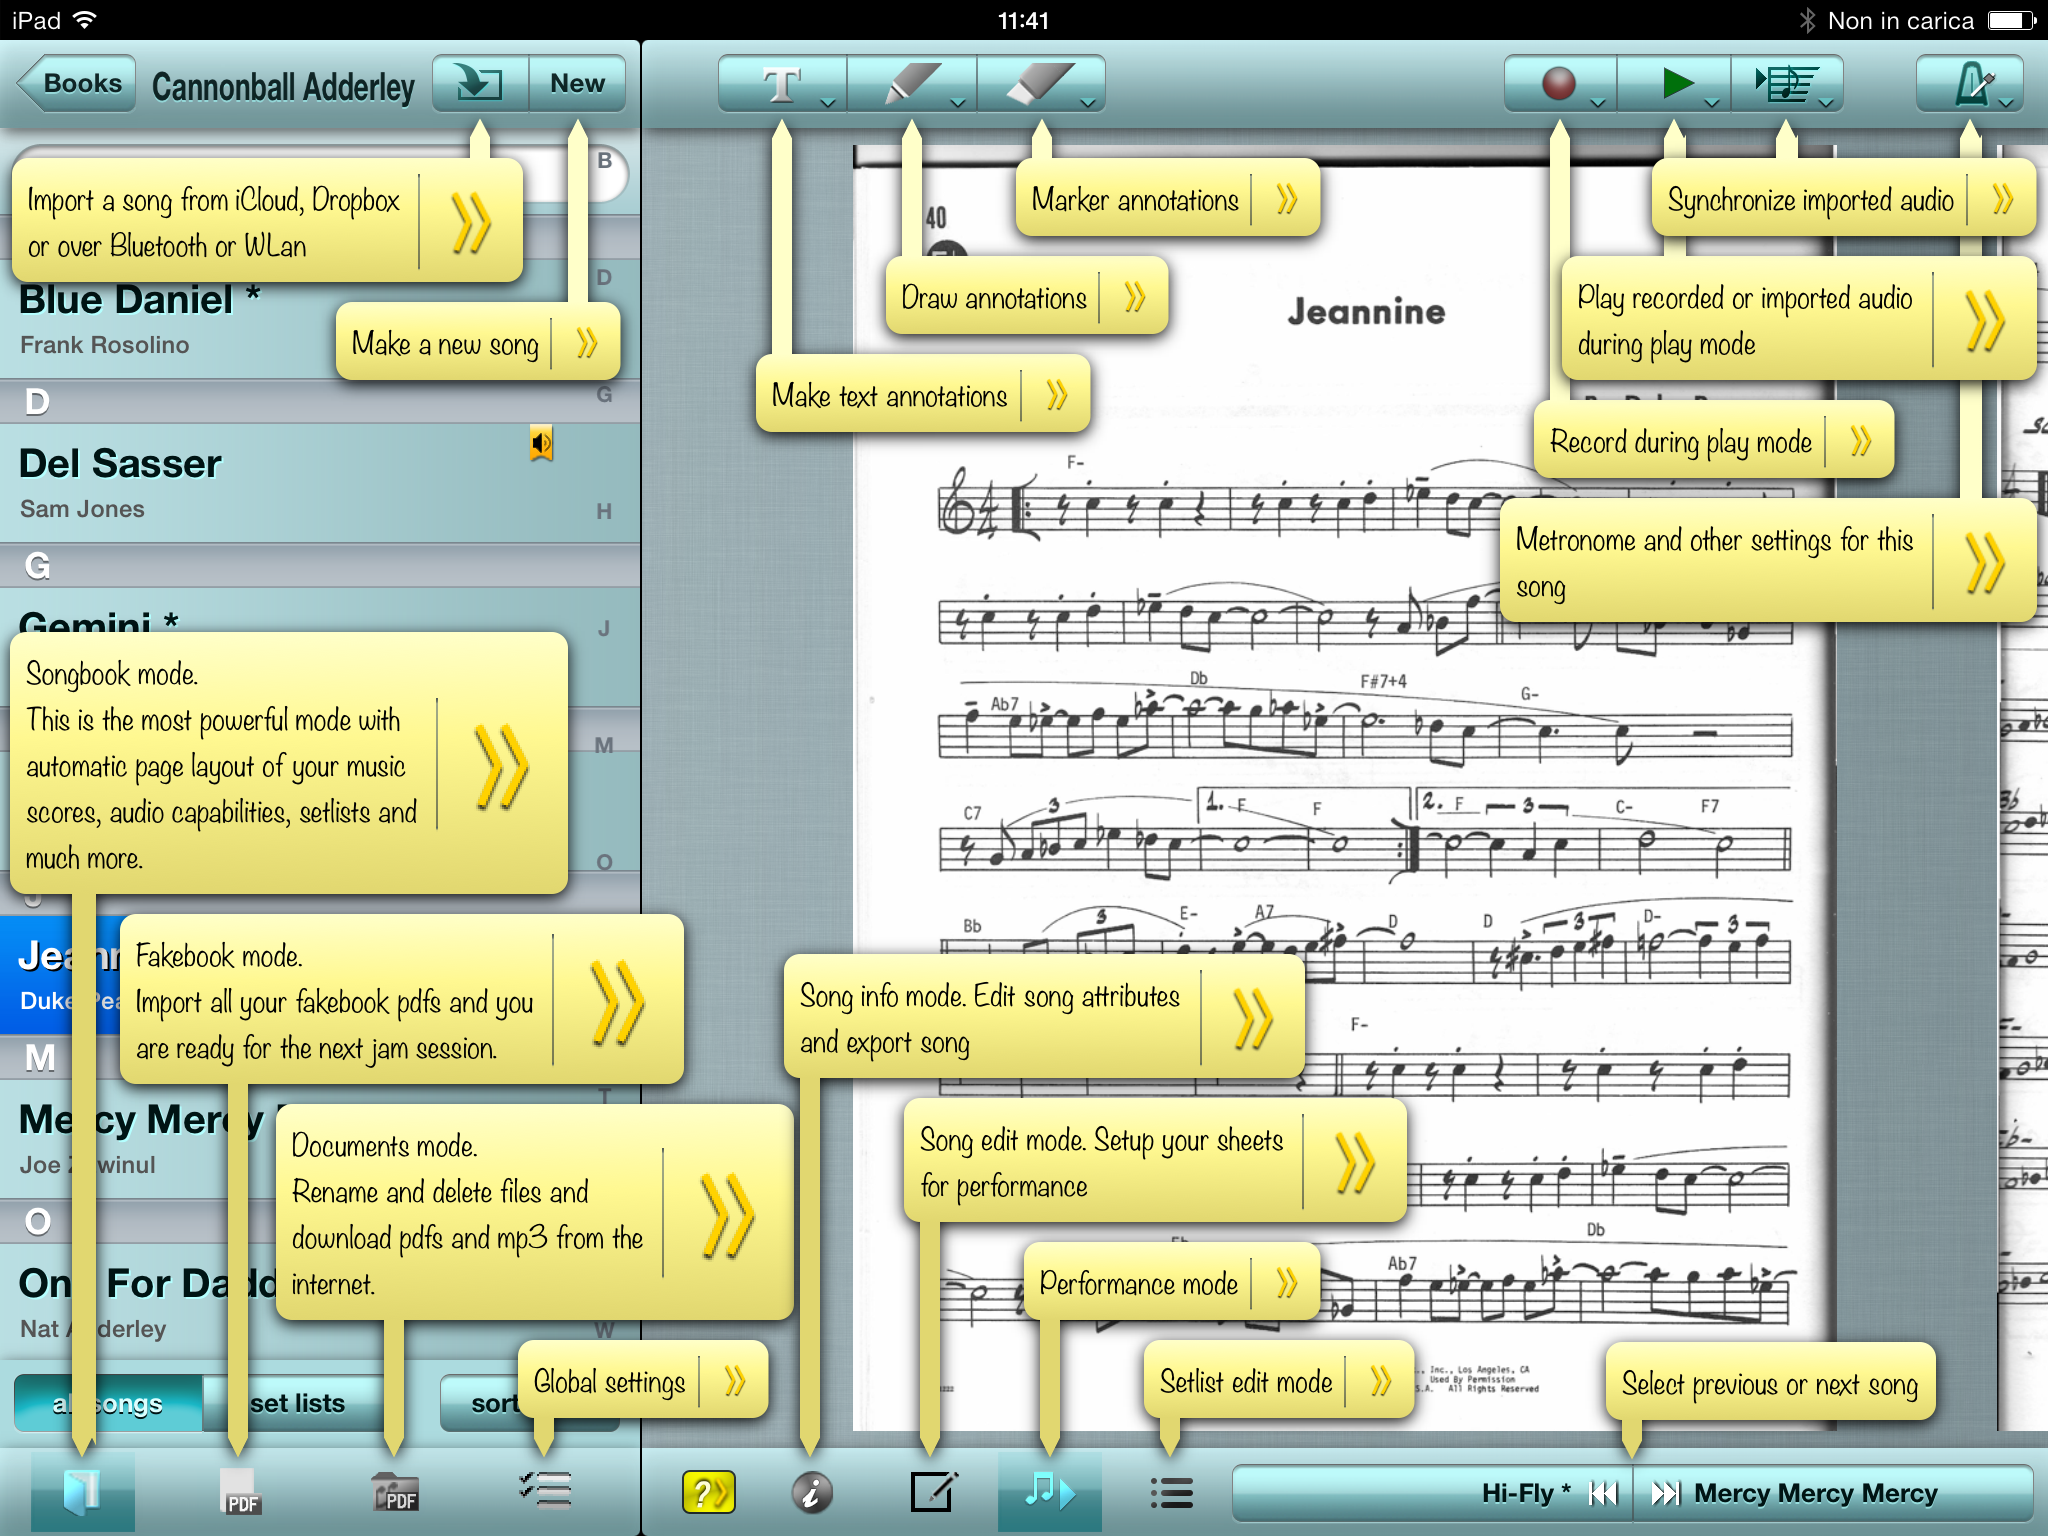The height and width of the screenshot is (1536, 2048).
Task: Open more on Synchronize imported audio tip
Action: (2002, 199)
